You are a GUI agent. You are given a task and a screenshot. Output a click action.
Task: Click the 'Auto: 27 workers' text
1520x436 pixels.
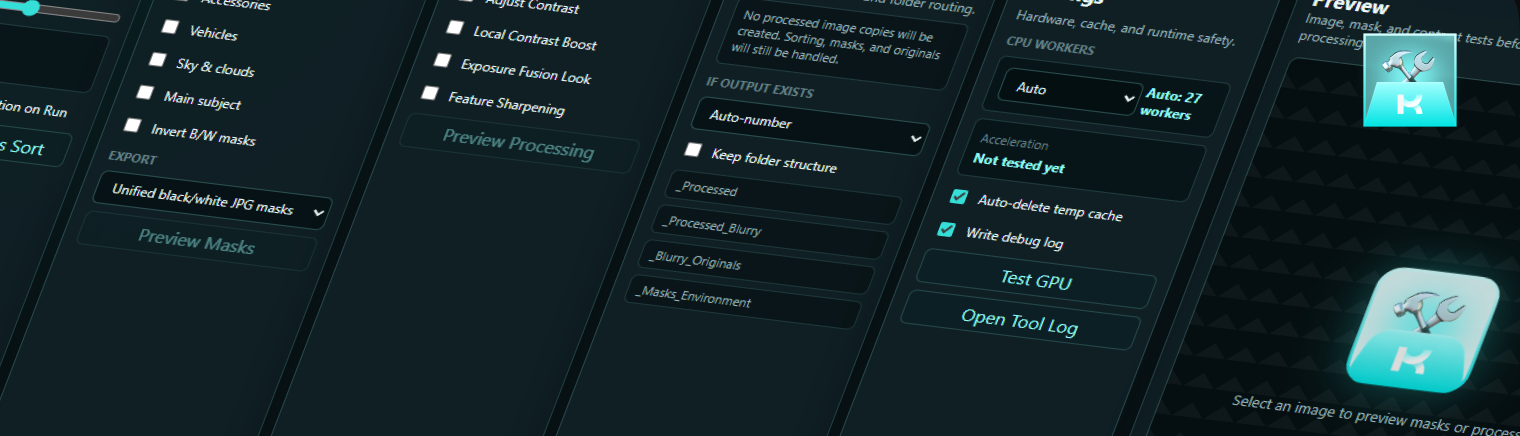1172,105
